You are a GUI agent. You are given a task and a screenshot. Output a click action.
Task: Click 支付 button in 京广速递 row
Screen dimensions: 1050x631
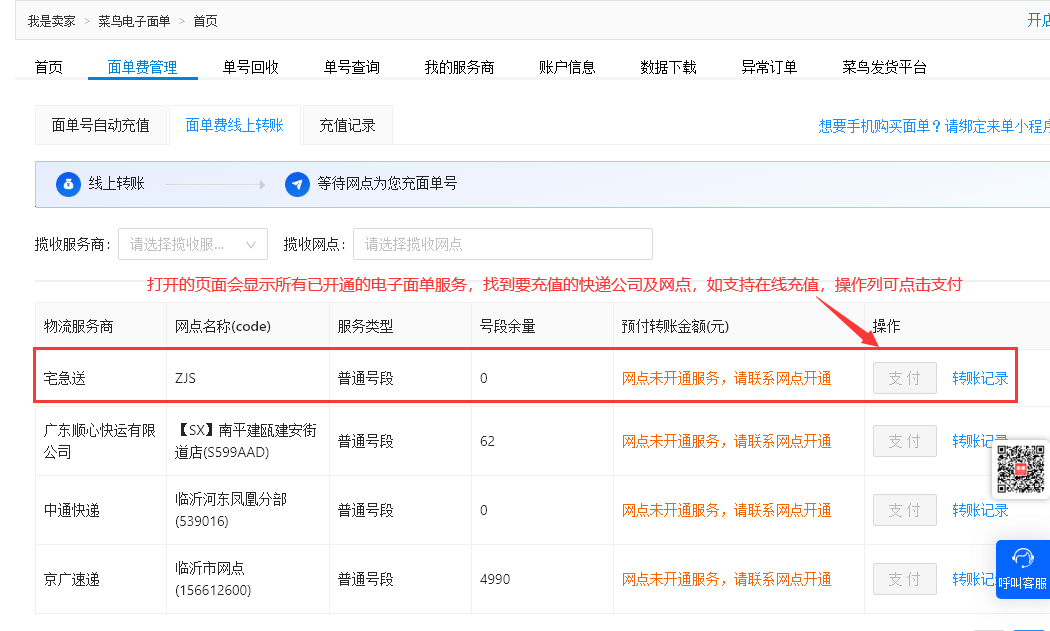(x=905, y=579)
